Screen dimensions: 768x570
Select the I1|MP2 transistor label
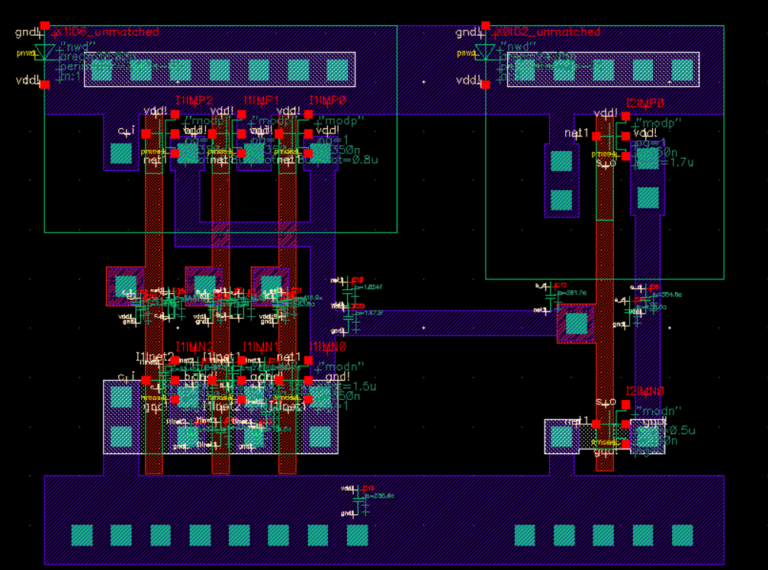coord(194,101)
